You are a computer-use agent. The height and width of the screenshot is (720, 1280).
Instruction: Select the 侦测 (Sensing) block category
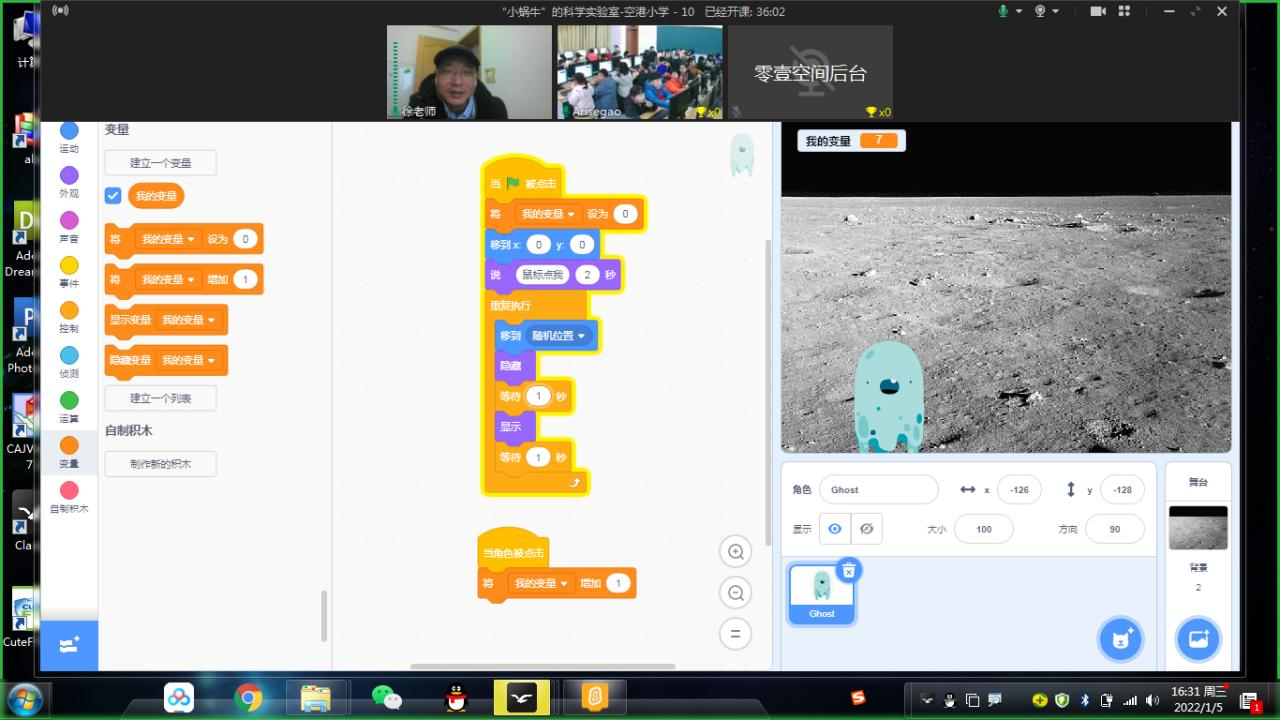pyautogui.click(x=69, y=362)
